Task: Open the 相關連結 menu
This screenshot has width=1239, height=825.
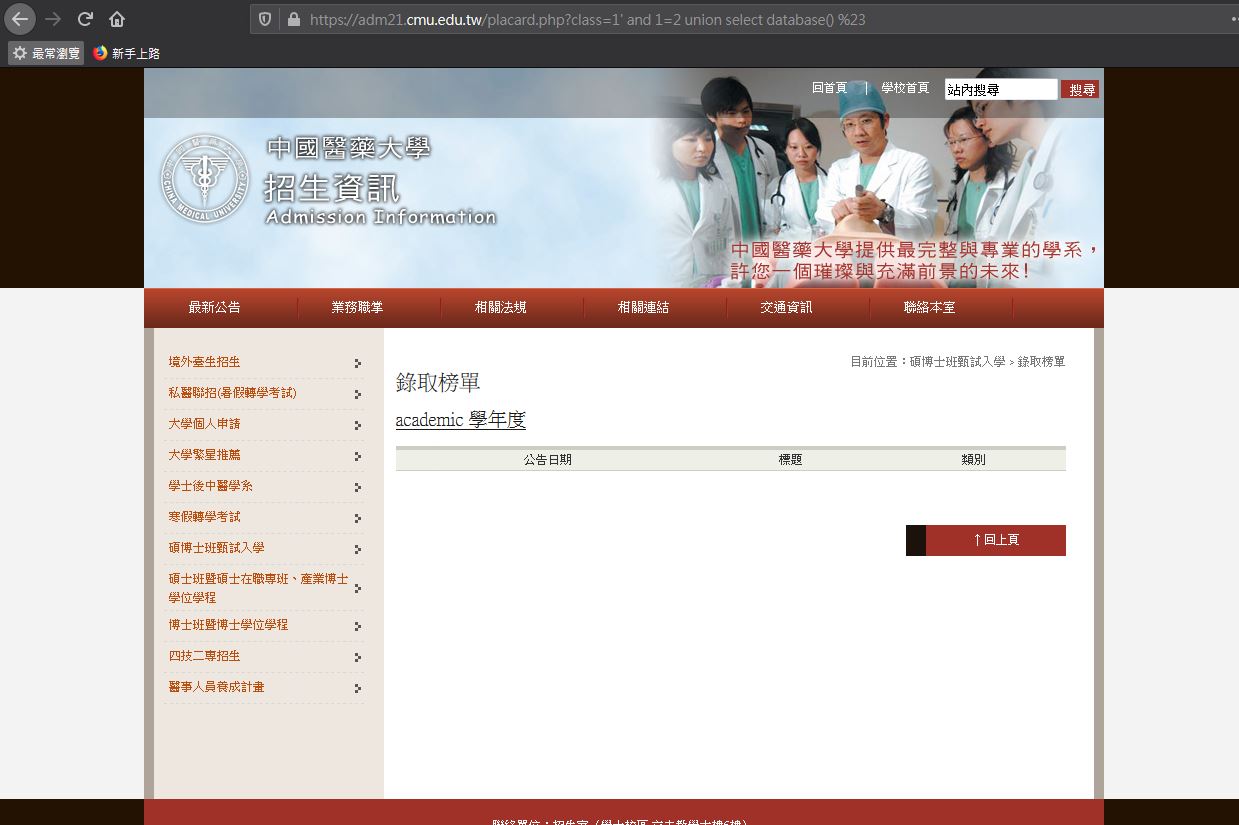Action: coord(643,307)
